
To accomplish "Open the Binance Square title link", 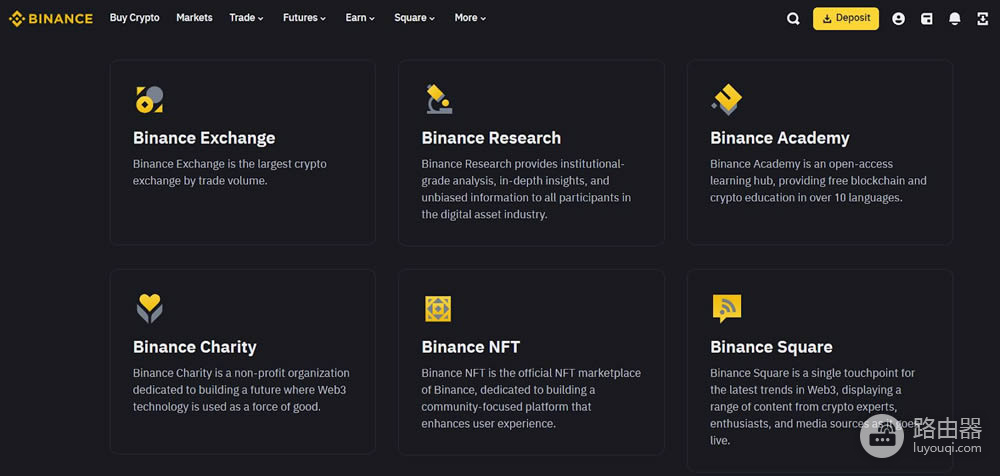I will [x=771, y=347].
